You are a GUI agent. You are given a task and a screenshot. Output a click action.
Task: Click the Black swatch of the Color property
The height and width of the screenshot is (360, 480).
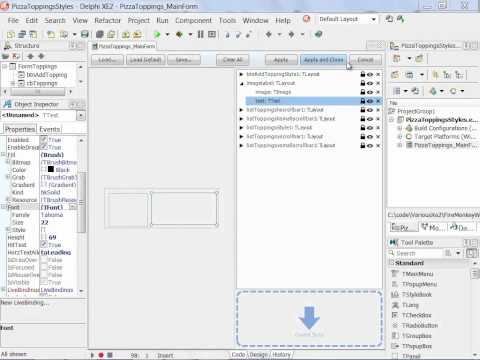[x=51, y=169]
